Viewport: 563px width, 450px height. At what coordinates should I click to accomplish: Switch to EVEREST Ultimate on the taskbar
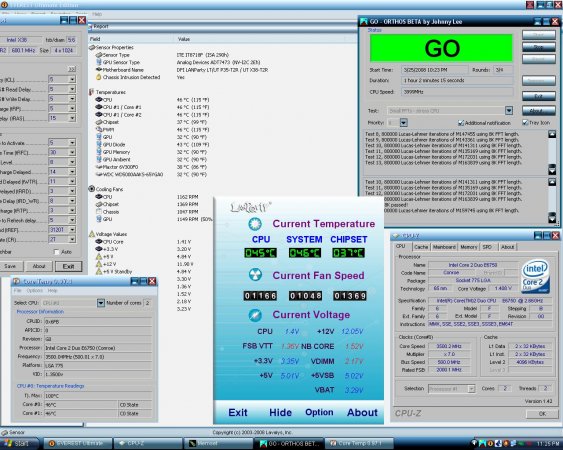tap(78, 444)
